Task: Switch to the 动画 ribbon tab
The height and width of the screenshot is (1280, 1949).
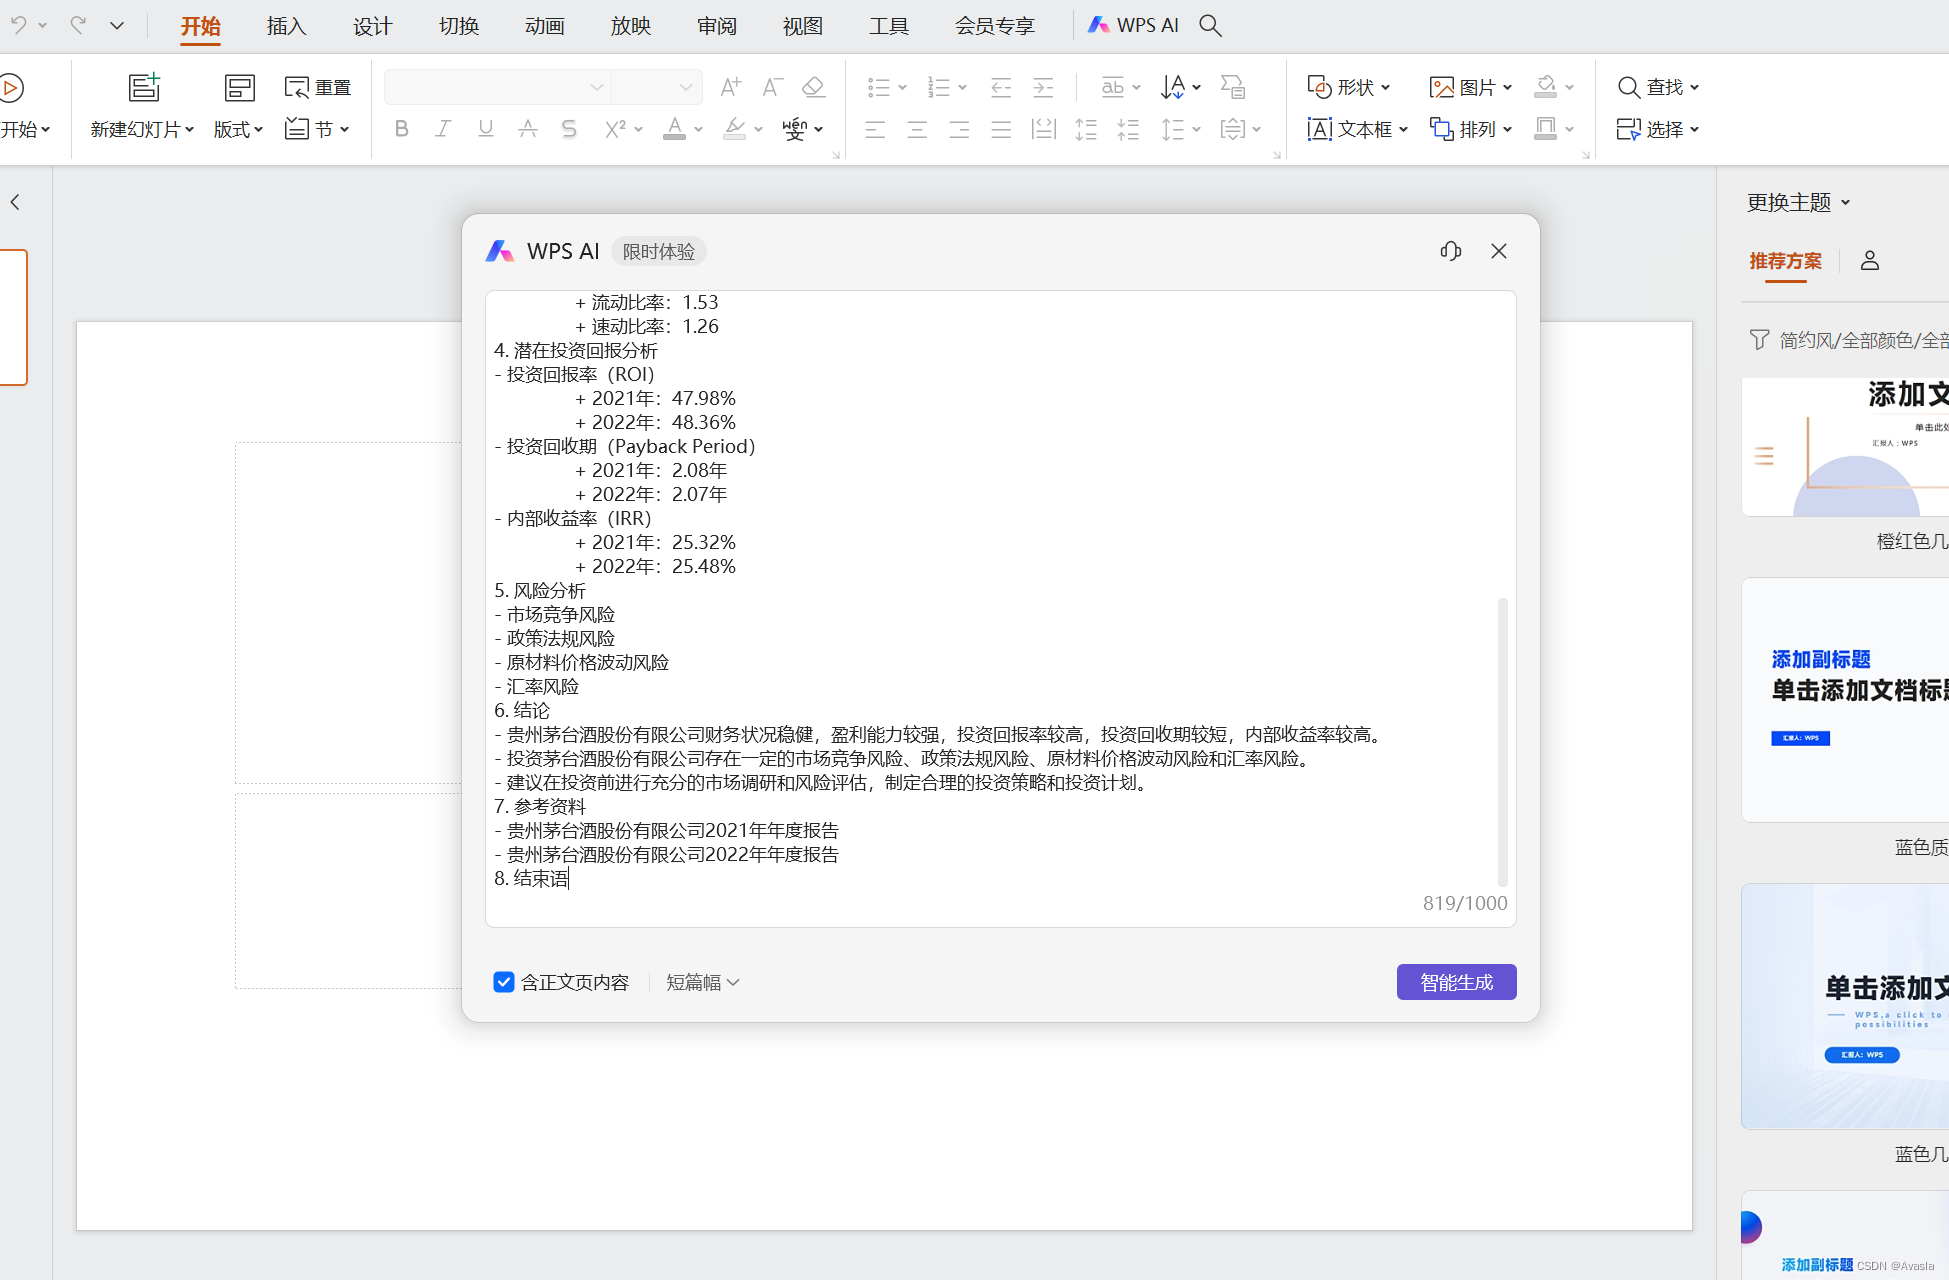Action: [545, 26]
